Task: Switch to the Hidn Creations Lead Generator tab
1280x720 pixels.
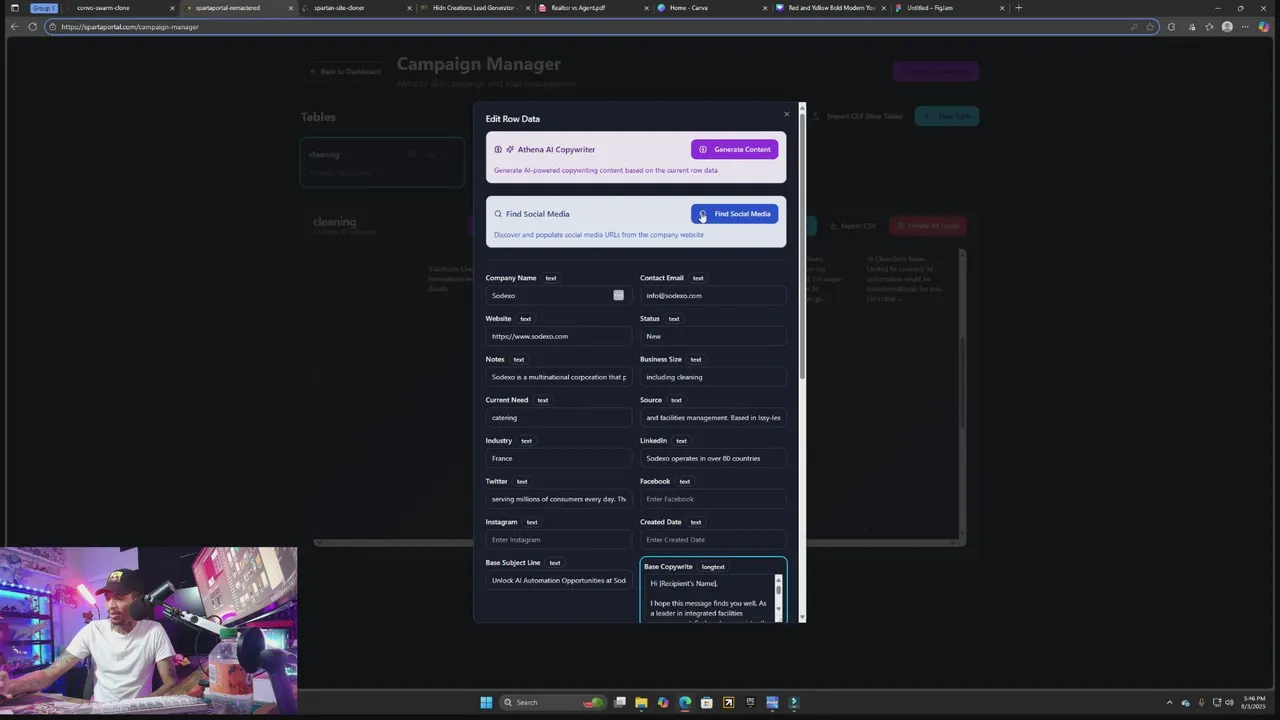Action: tap(474, 8)
